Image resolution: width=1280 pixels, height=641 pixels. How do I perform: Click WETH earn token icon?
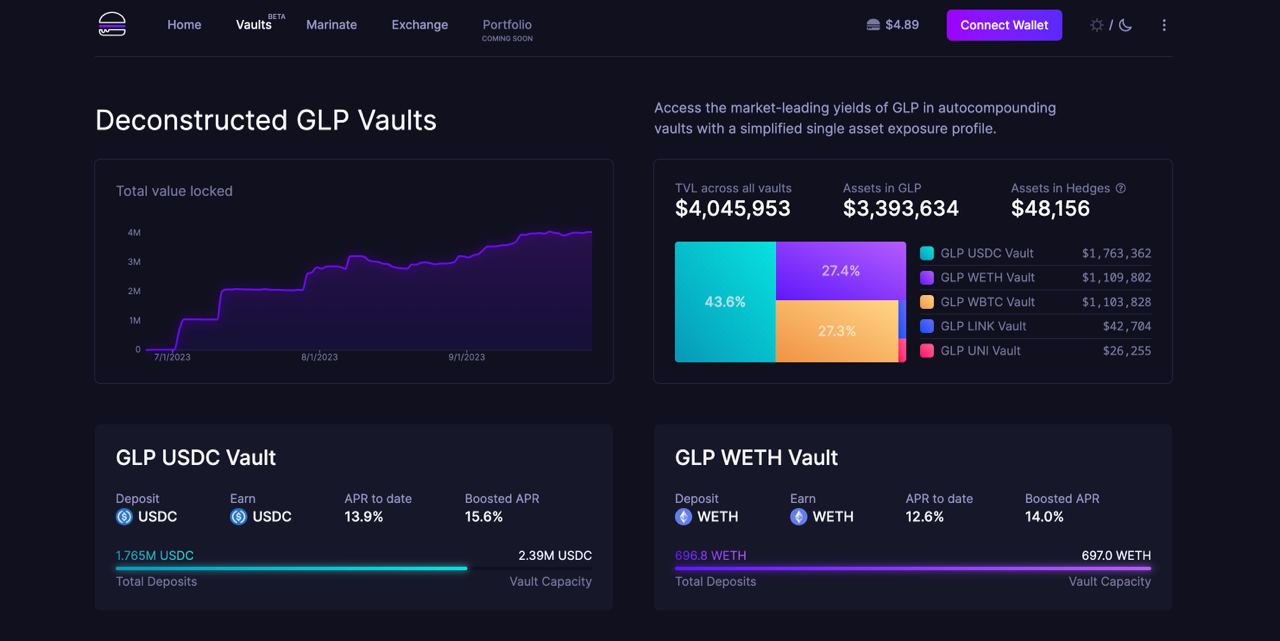799,517
